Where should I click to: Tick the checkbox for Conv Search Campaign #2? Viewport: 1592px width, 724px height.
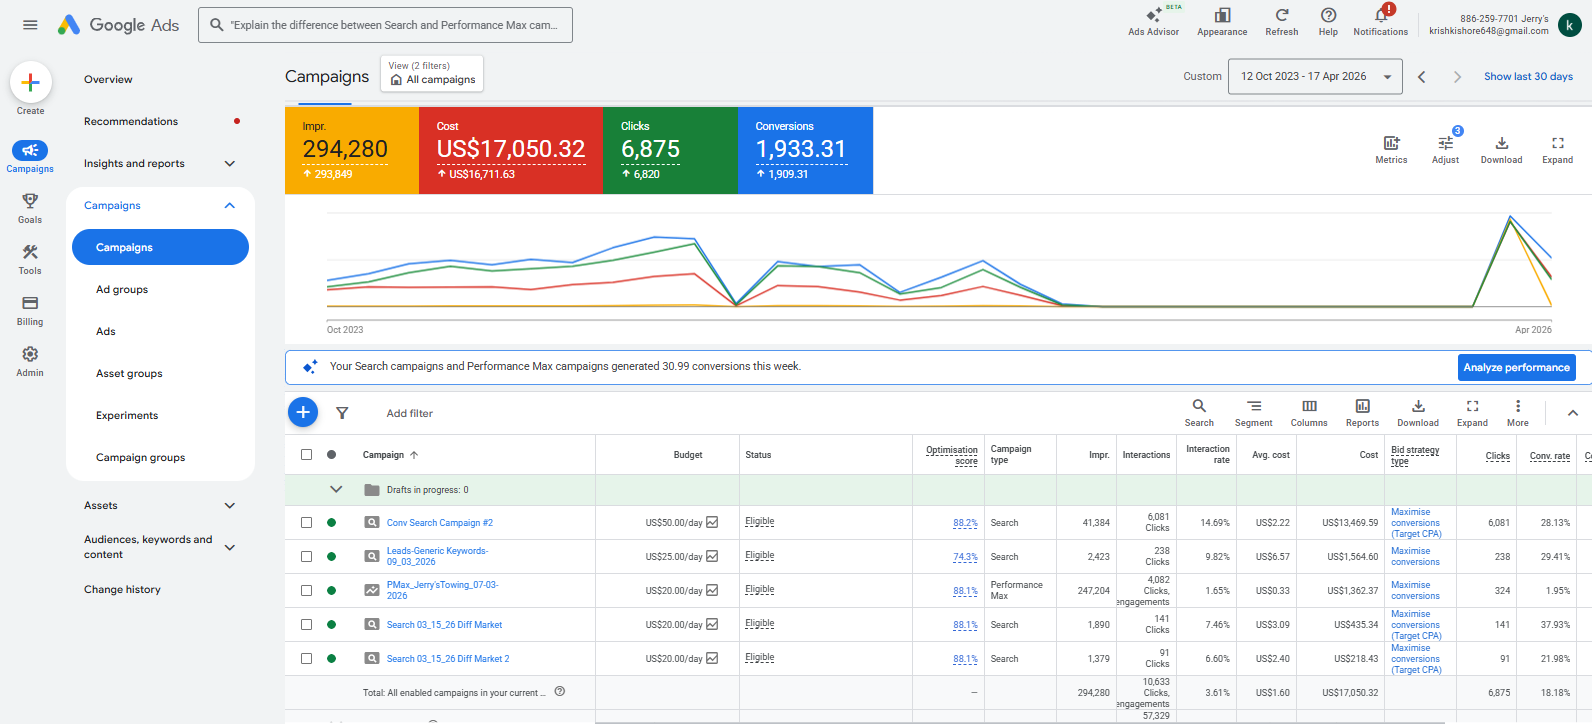(x=306, y=523)
